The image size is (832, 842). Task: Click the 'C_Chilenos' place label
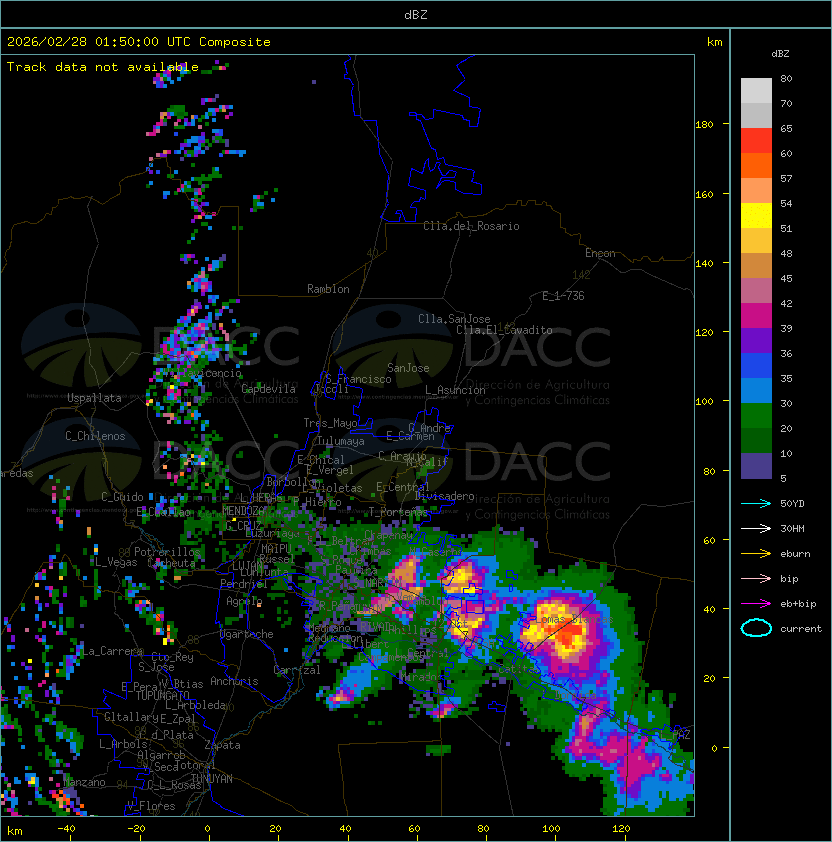95,436
